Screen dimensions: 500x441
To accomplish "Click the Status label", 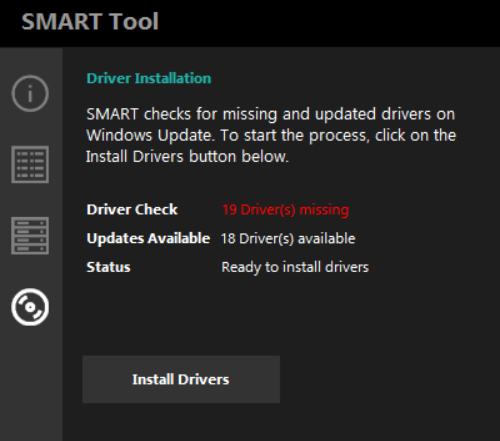I will [108, 267].
